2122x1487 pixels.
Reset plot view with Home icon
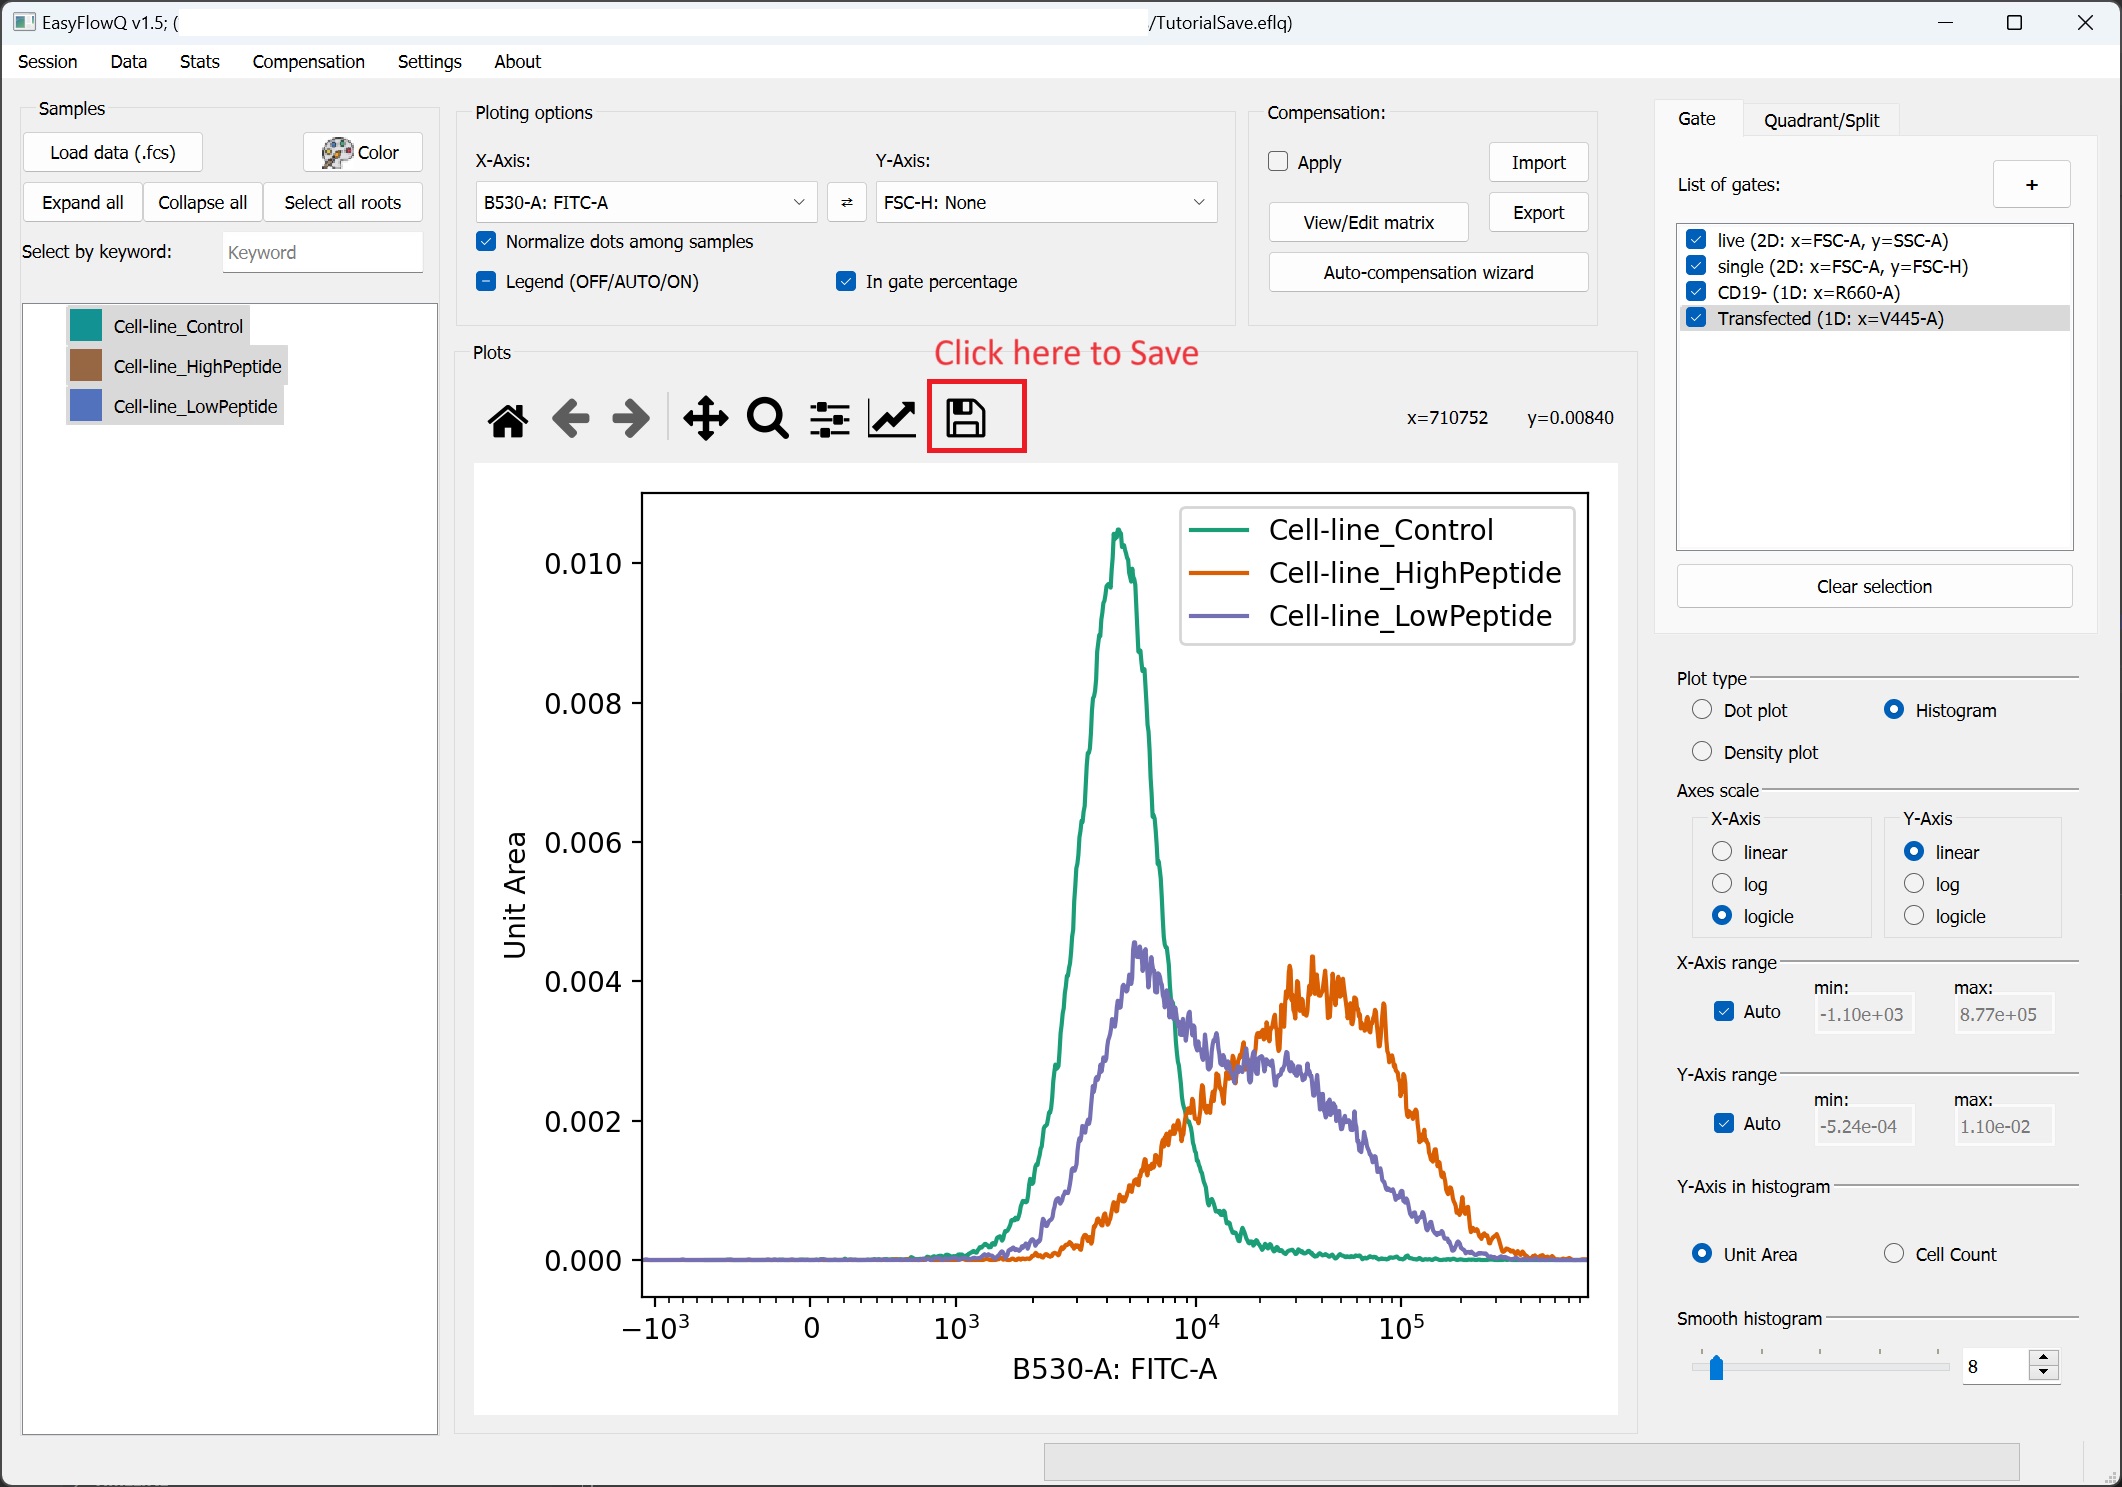point(508,419)
